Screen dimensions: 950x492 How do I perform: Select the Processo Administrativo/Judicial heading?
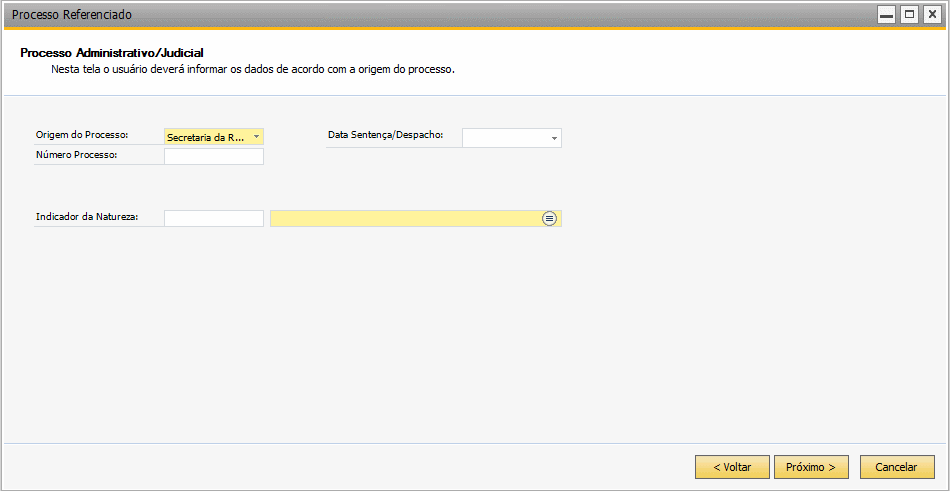tap(111, 53)
